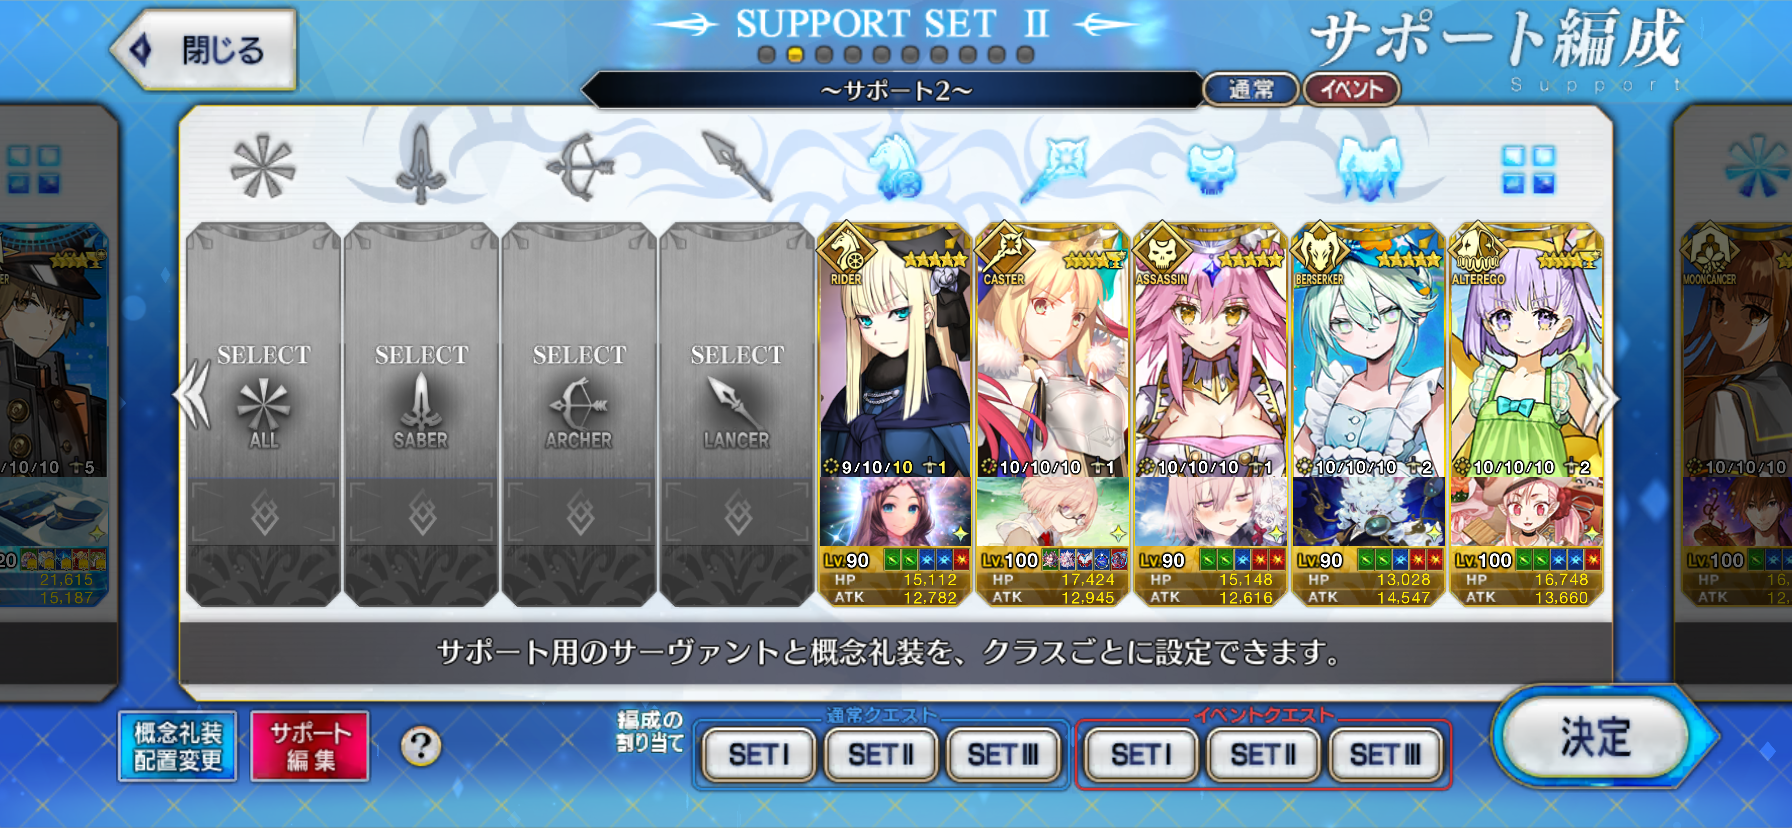
Task: Assign SET III under イベントクエスト
Action: point(1385,754)
